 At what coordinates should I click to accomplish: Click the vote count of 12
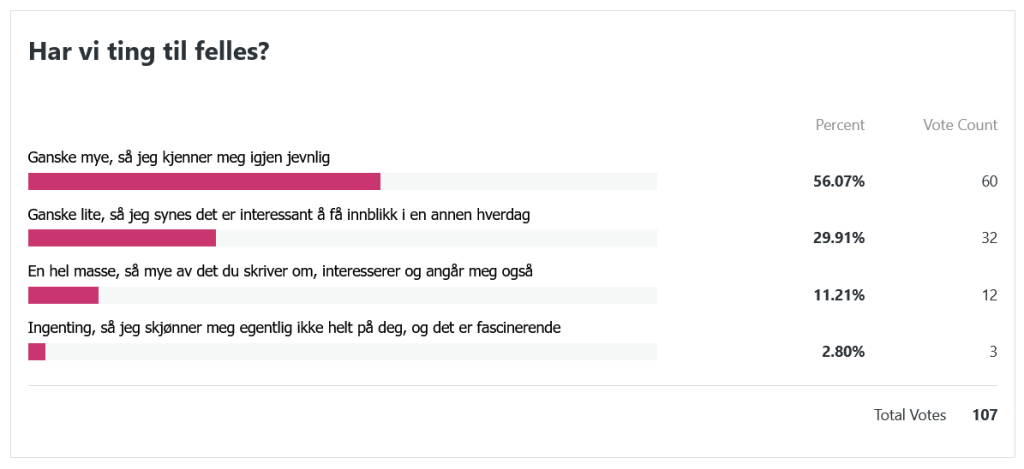click(x=989, y=295)
